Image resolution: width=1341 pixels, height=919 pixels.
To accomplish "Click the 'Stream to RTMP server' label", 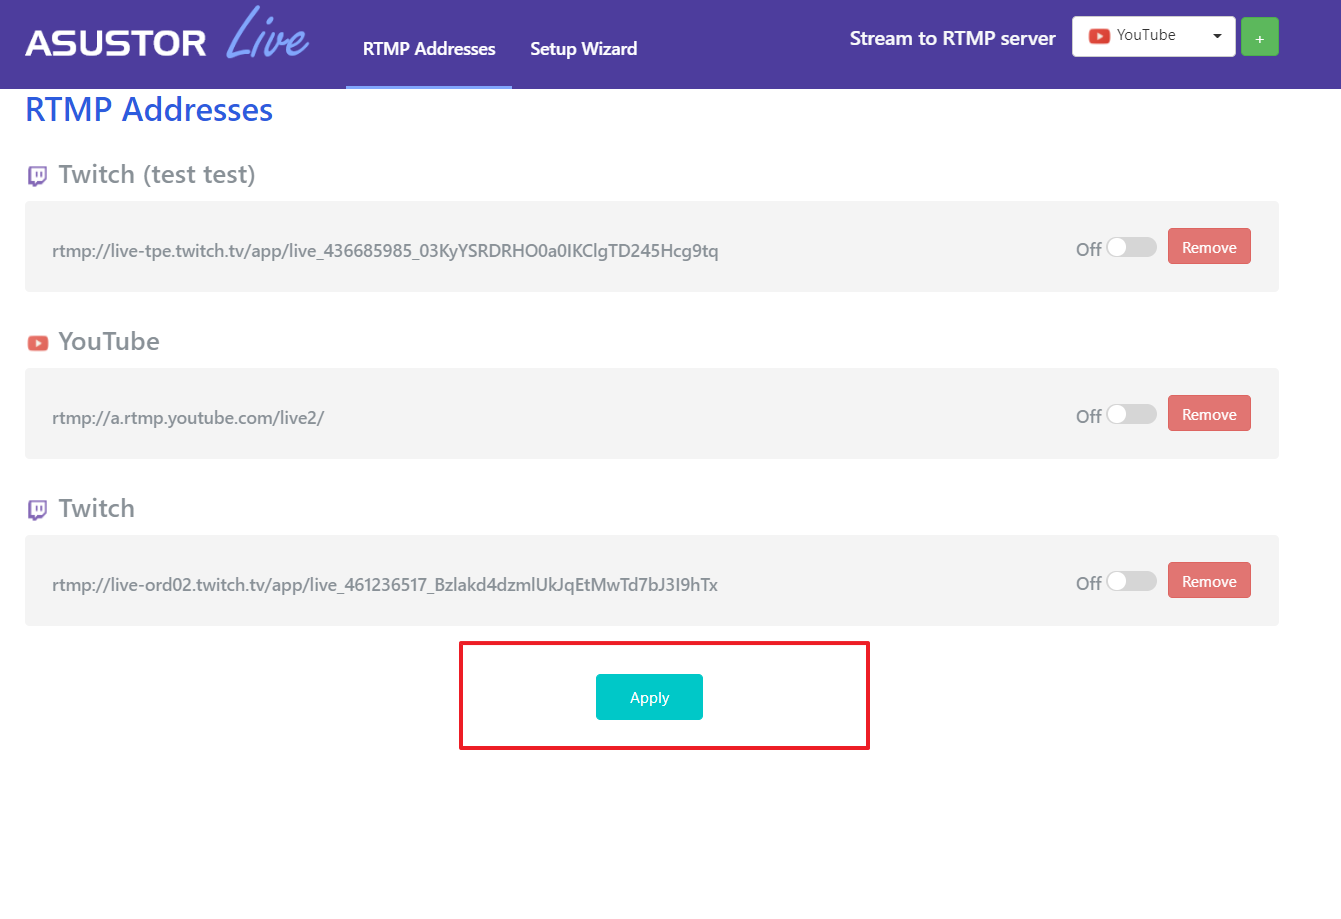I will (x=953, y=38).
